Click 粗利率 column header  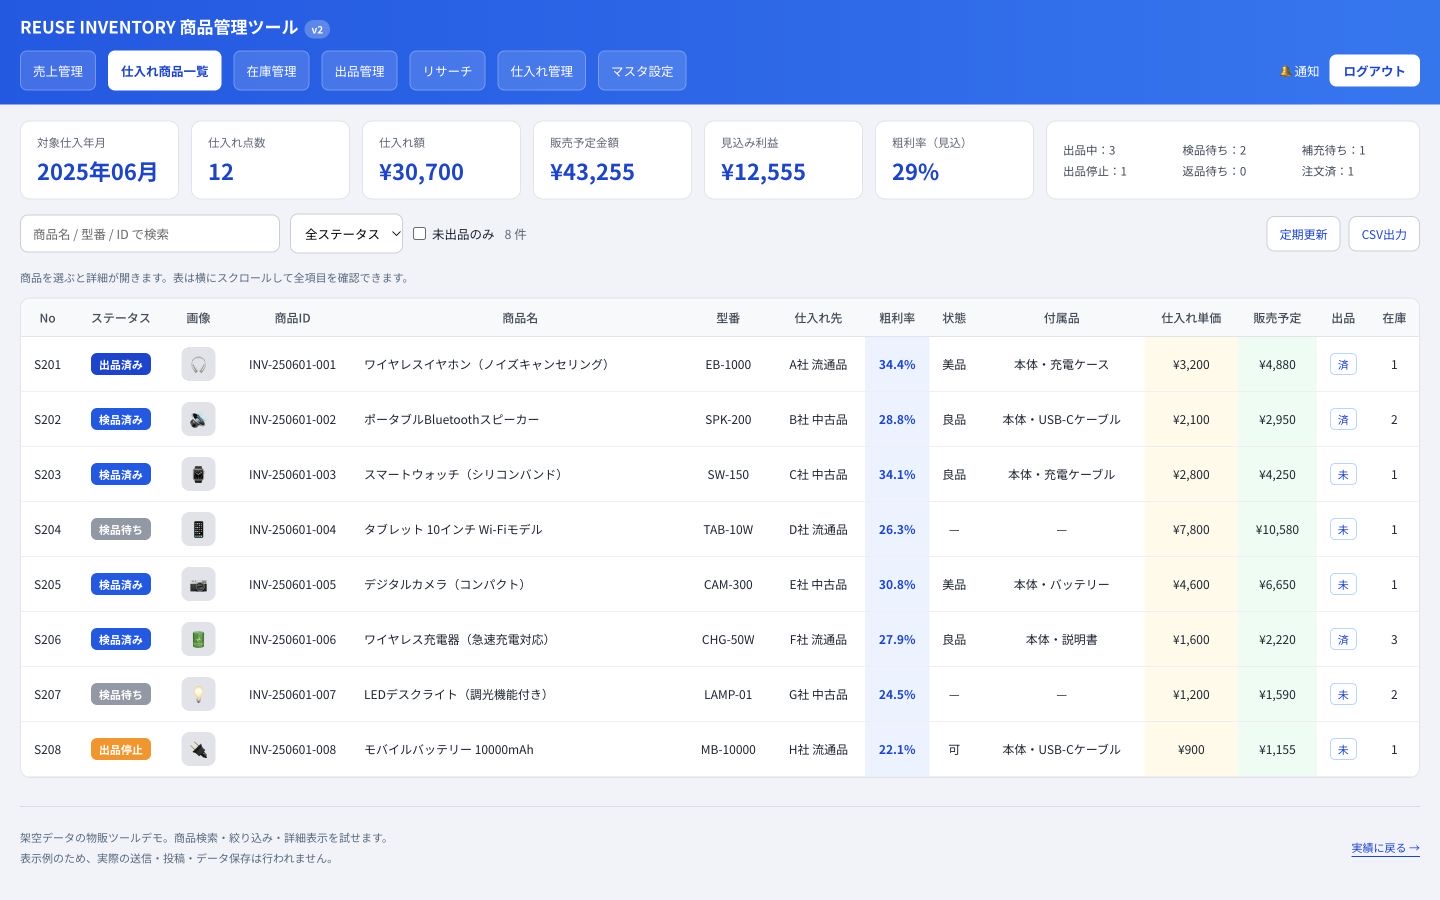(897, 318)
